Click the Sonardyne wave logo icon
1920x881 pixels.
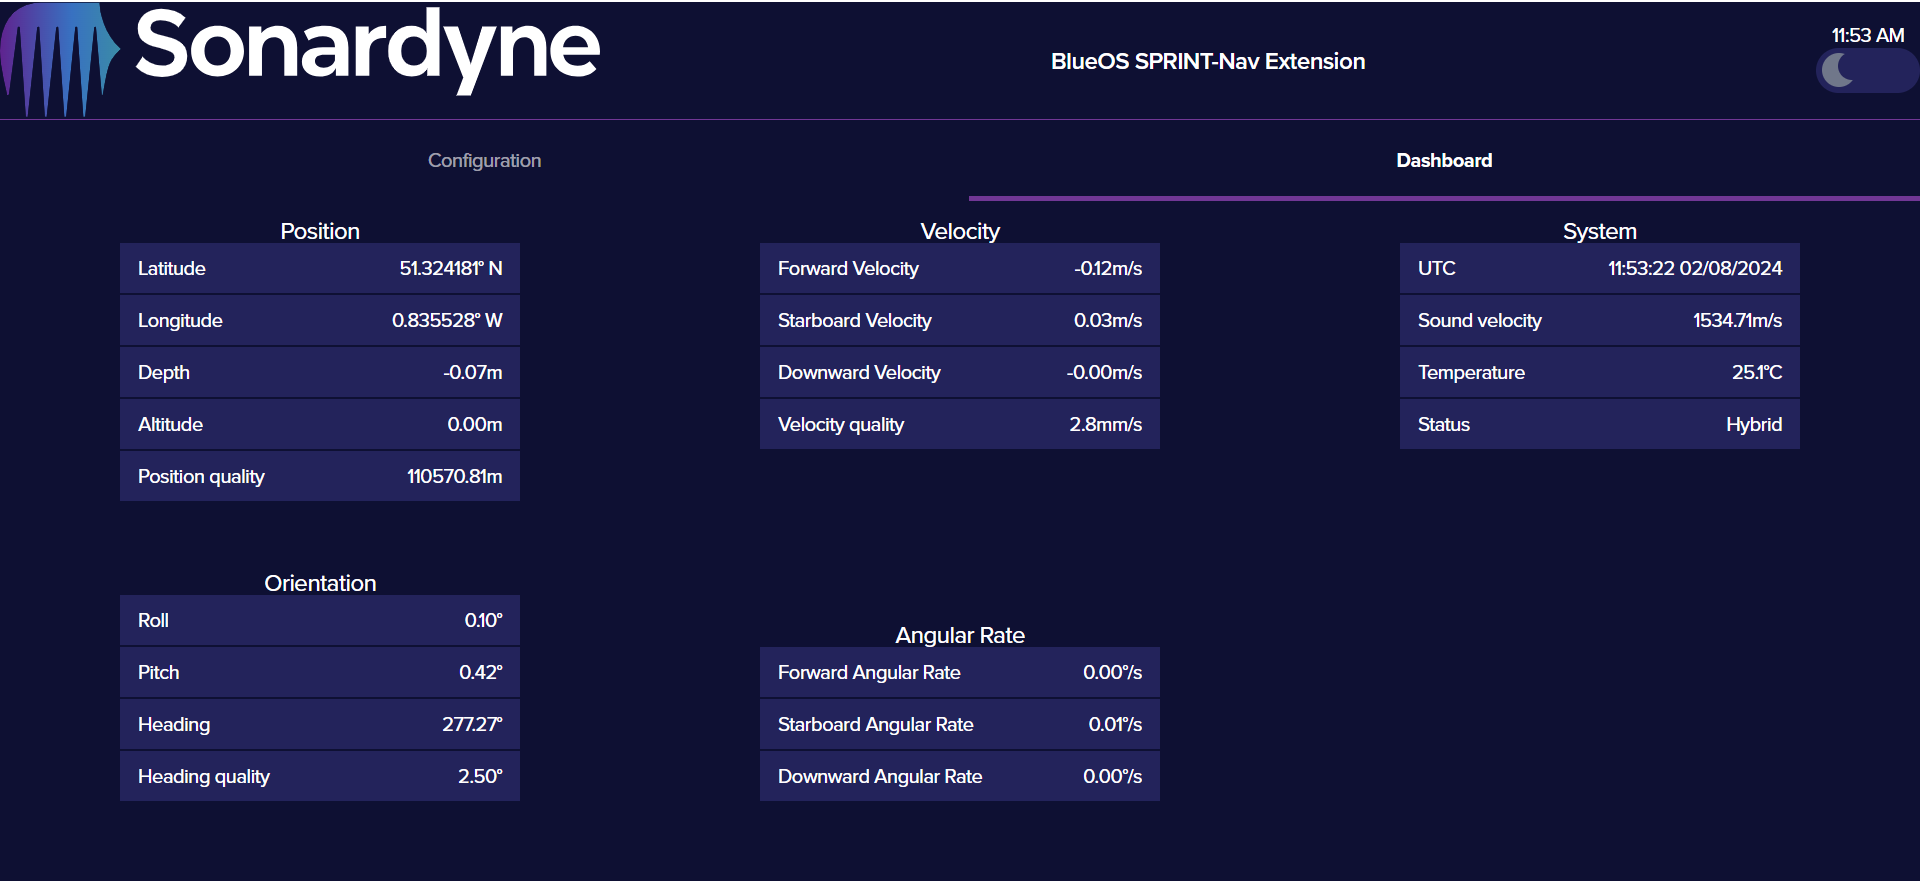tap(60, 60)
